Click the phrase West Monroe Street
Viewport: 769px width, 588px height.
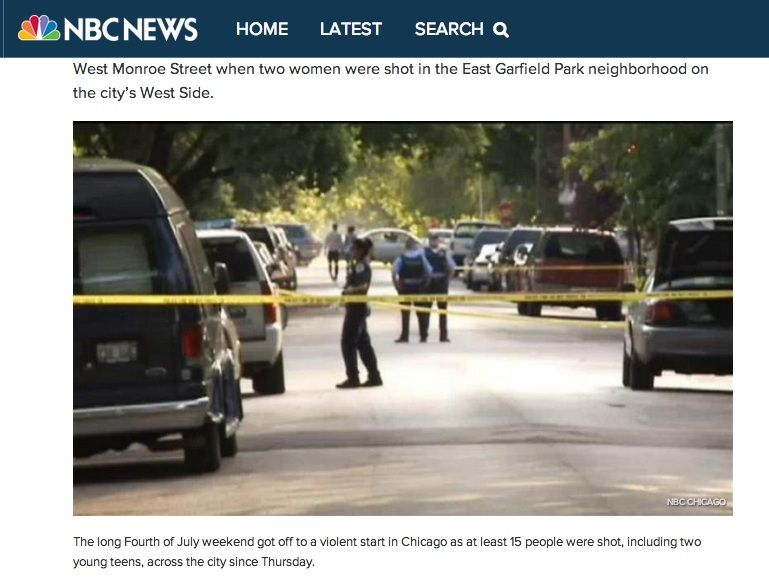click(142, 69)
